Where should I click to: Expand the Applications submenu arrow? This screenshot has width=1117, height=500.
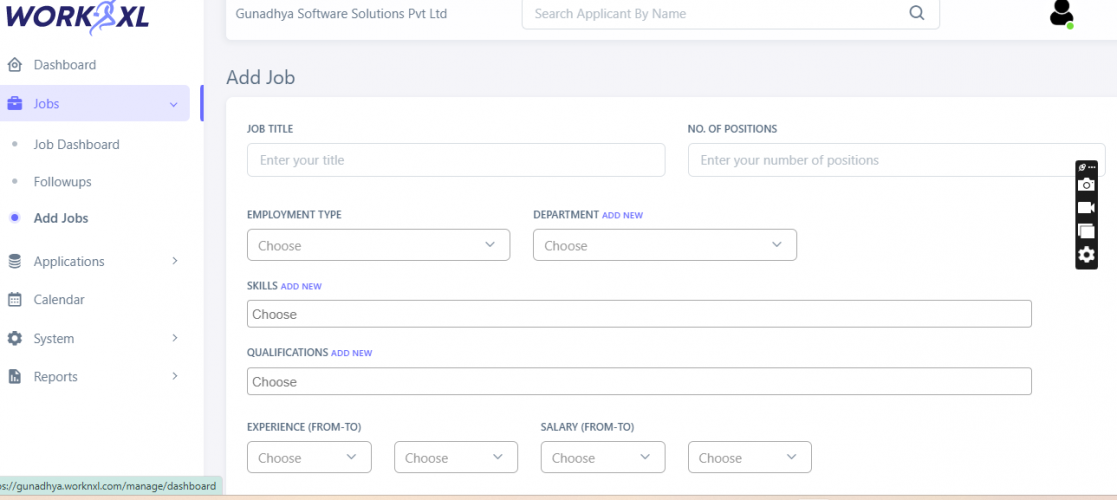pos(175,261)
